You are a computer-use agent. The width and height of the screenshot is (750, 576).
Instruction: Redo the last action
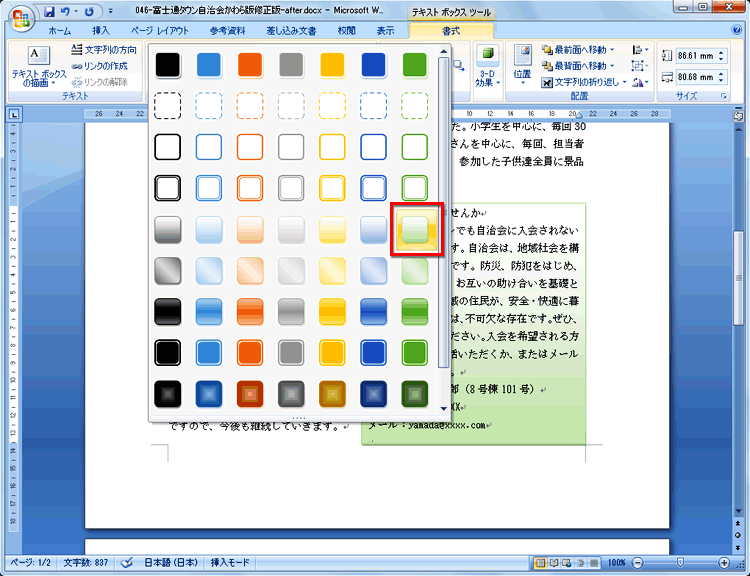tap(89, 11)
